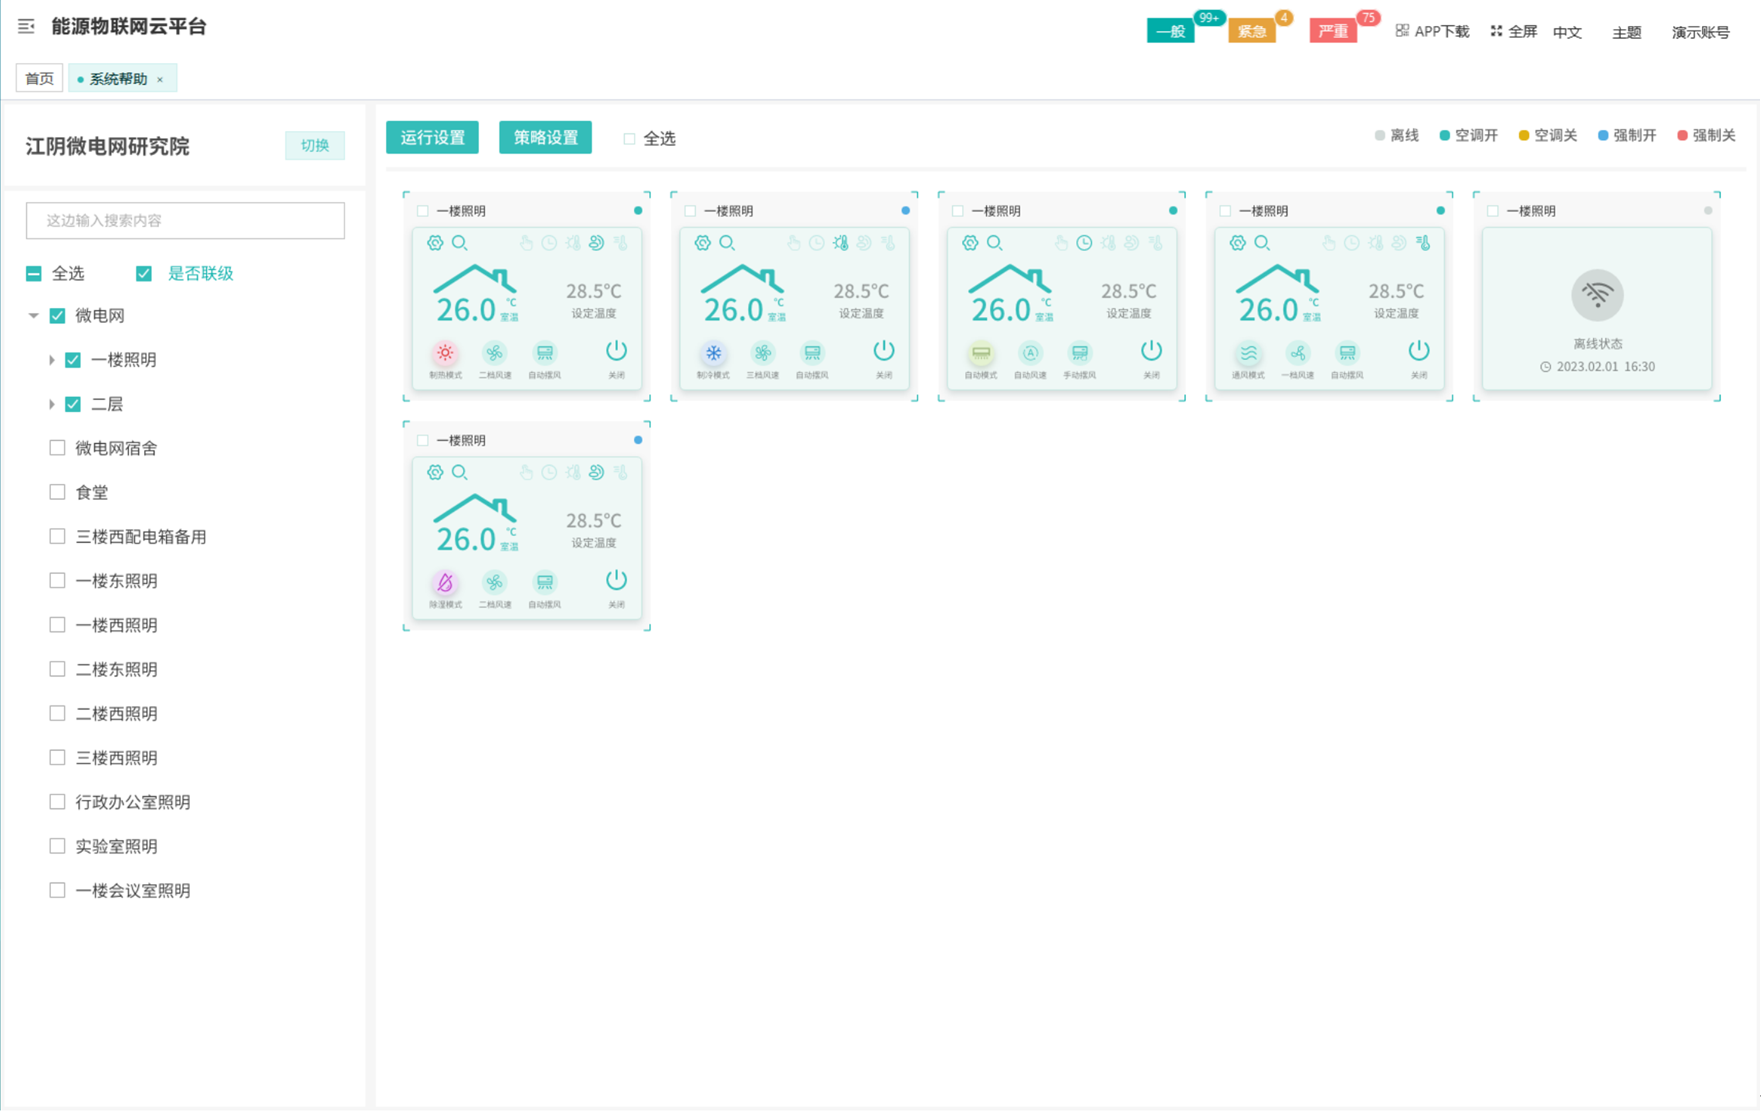
Task: Click the 自动风速 fan speed icon
Action: (x=1030, y=353)
